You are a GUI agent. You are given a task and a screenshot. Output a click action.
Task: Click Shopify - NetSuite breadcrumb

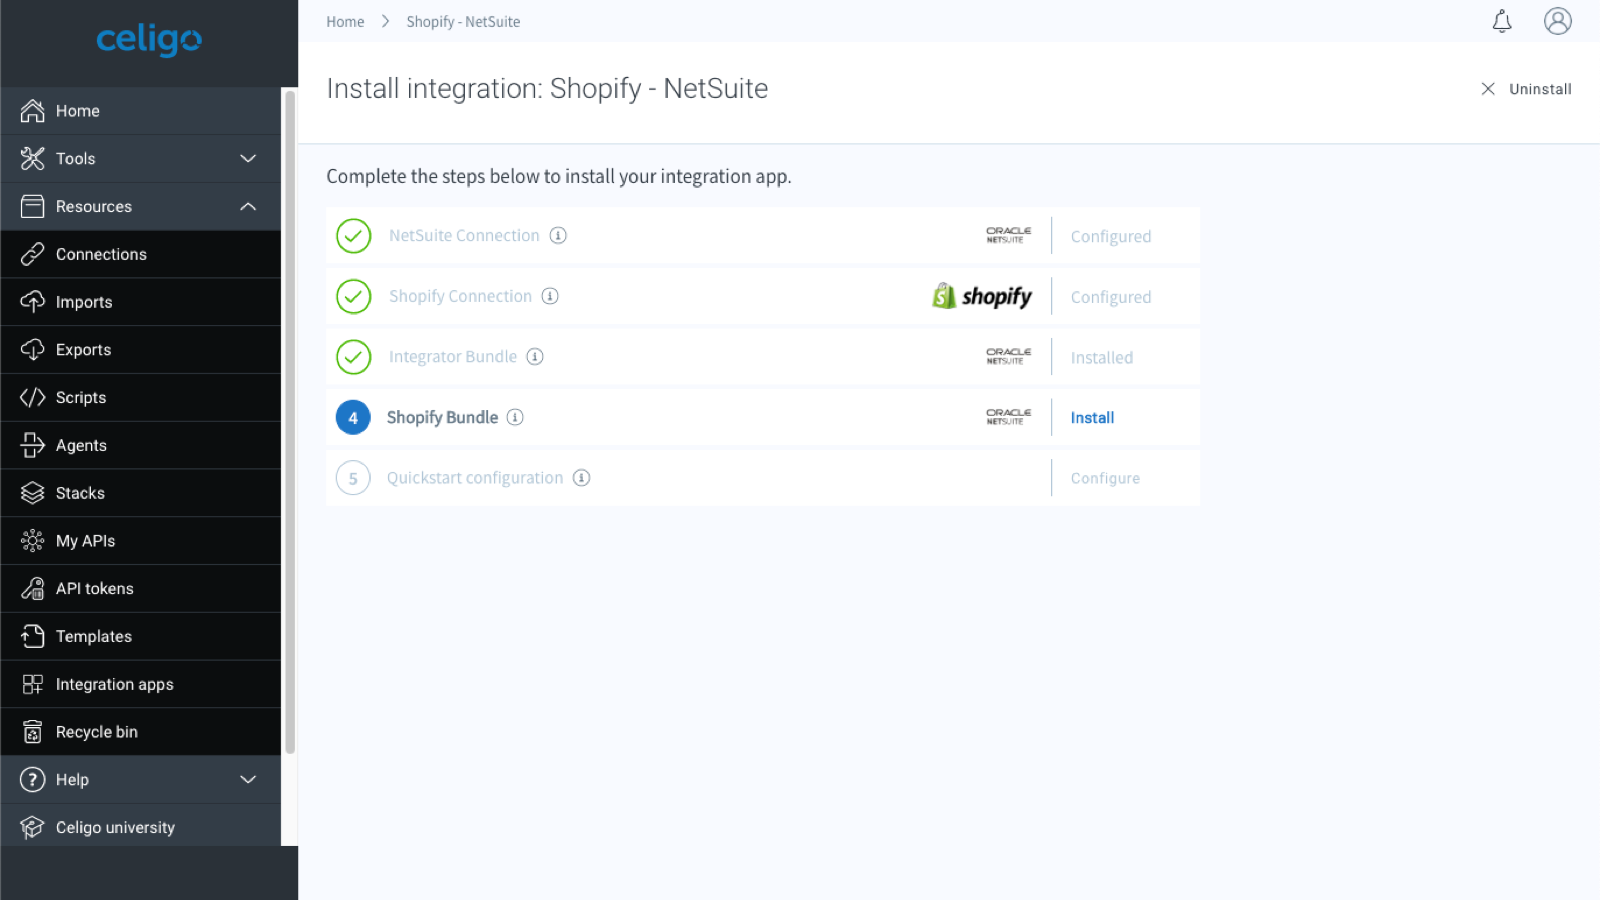tap(463, 22)
